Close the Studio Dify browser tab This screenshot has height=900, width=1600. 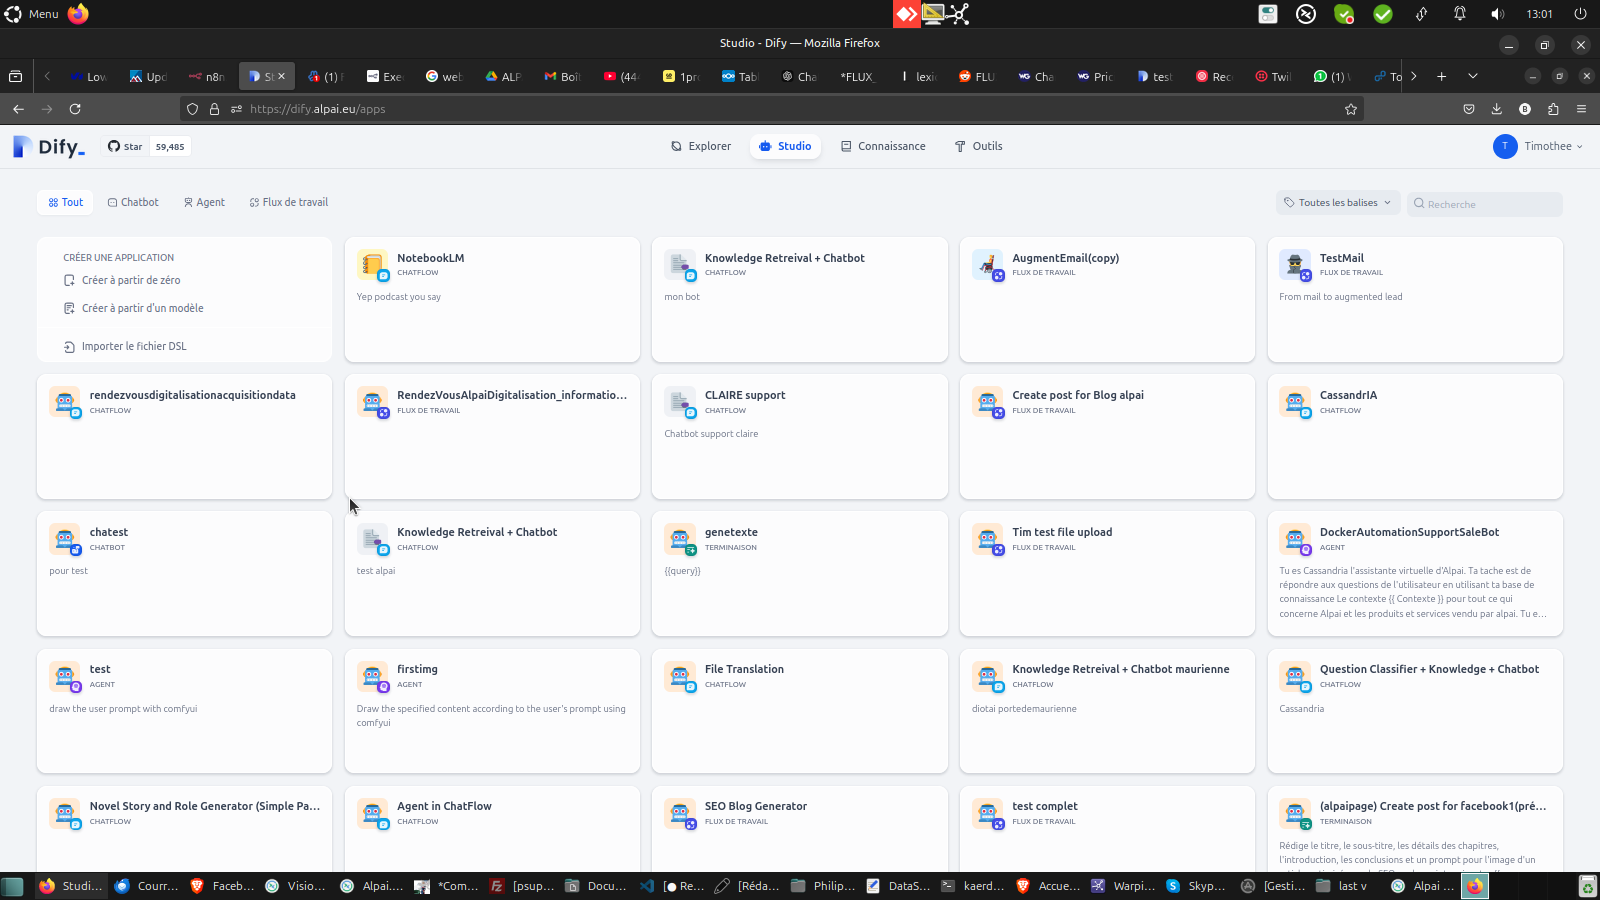click(282, 76)
